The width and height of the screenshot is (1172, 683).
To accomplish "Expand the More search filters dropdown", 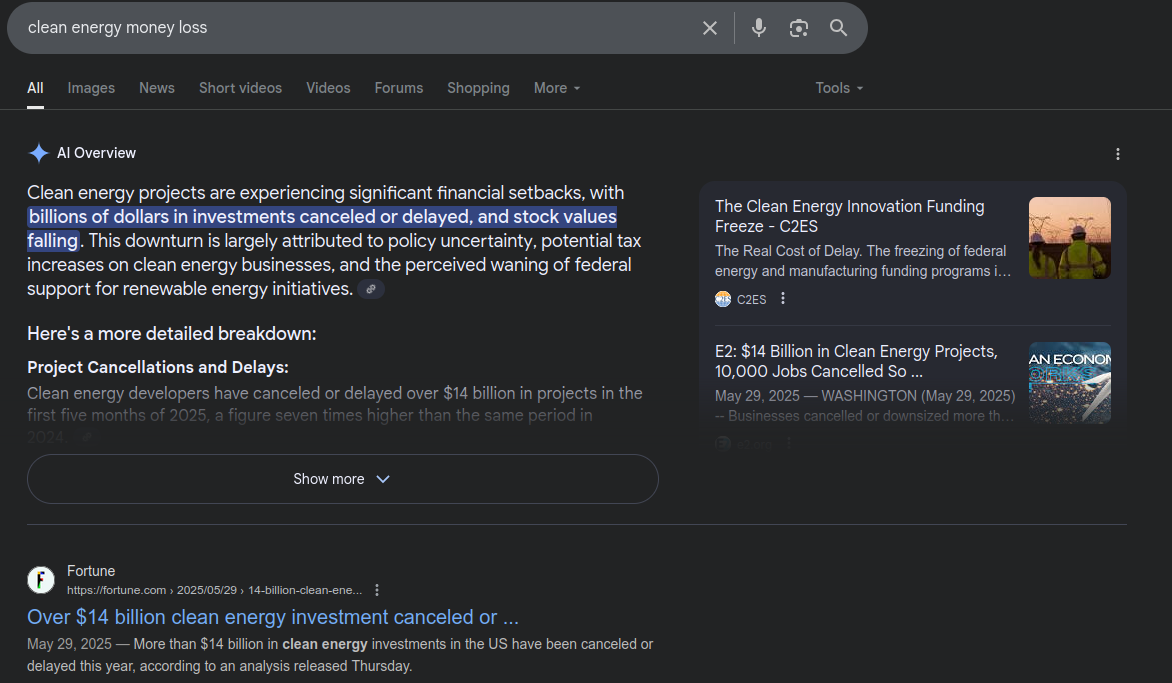I will (x=557, y=88).
